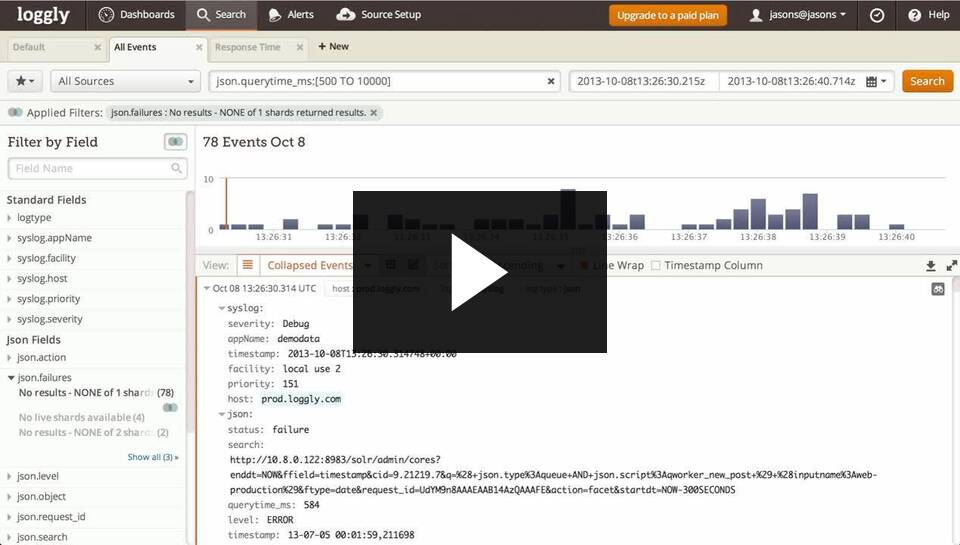
Task: Click Upgrade to a paid plan
Action: tap(668, 15)
